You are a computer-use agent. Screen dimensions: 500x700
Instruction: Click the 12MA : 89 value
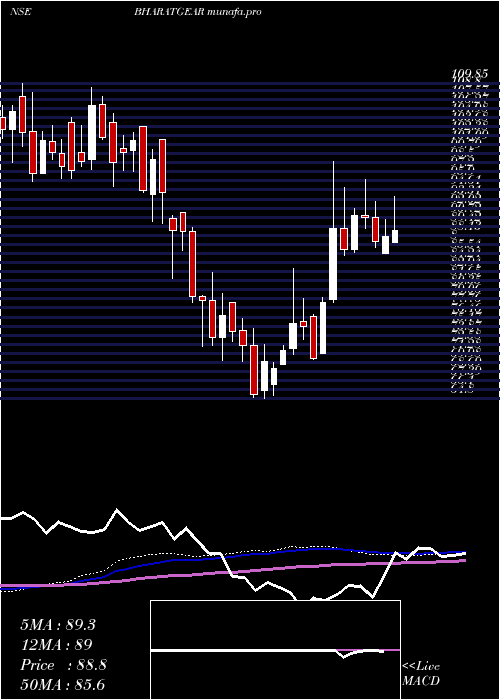tap(56, 645)
